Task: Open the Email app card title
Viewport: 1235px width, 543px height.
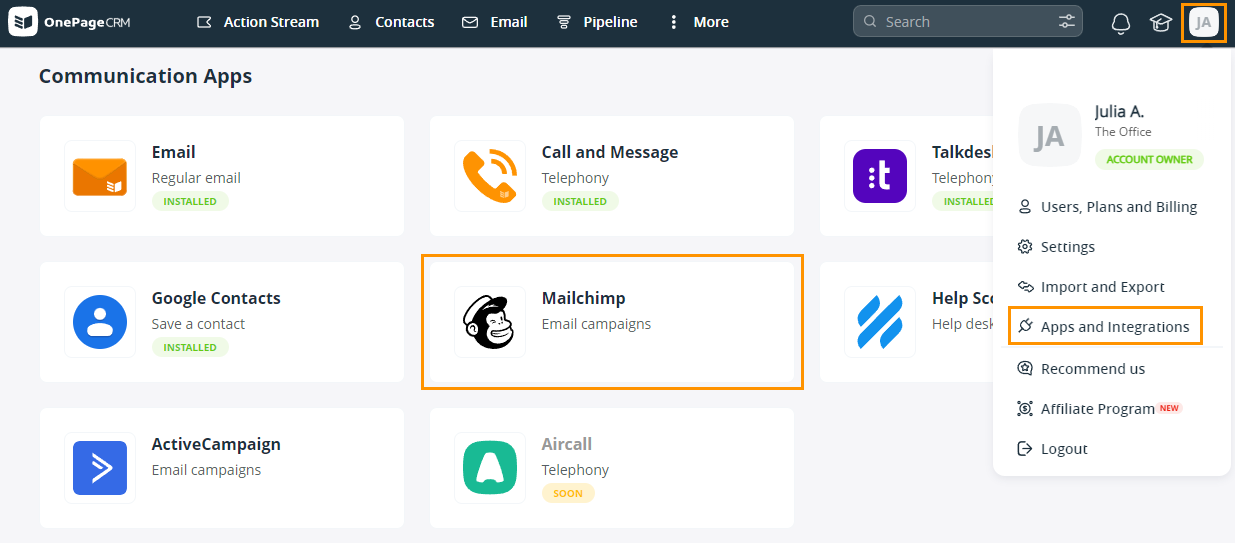Action: pos(173,152)
